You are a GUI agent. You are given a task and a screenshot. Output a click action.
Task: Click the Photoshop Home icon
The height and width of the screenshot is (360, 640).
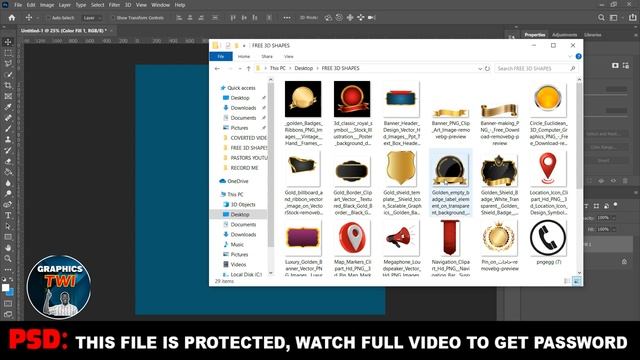click(12, 18)
